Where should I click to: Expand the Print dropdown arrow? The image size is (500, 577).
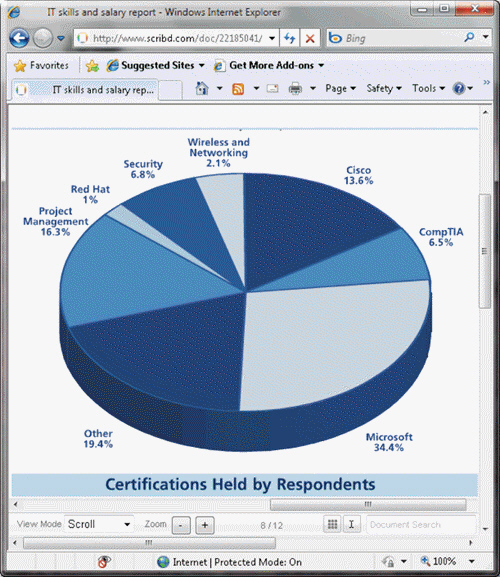313,88
